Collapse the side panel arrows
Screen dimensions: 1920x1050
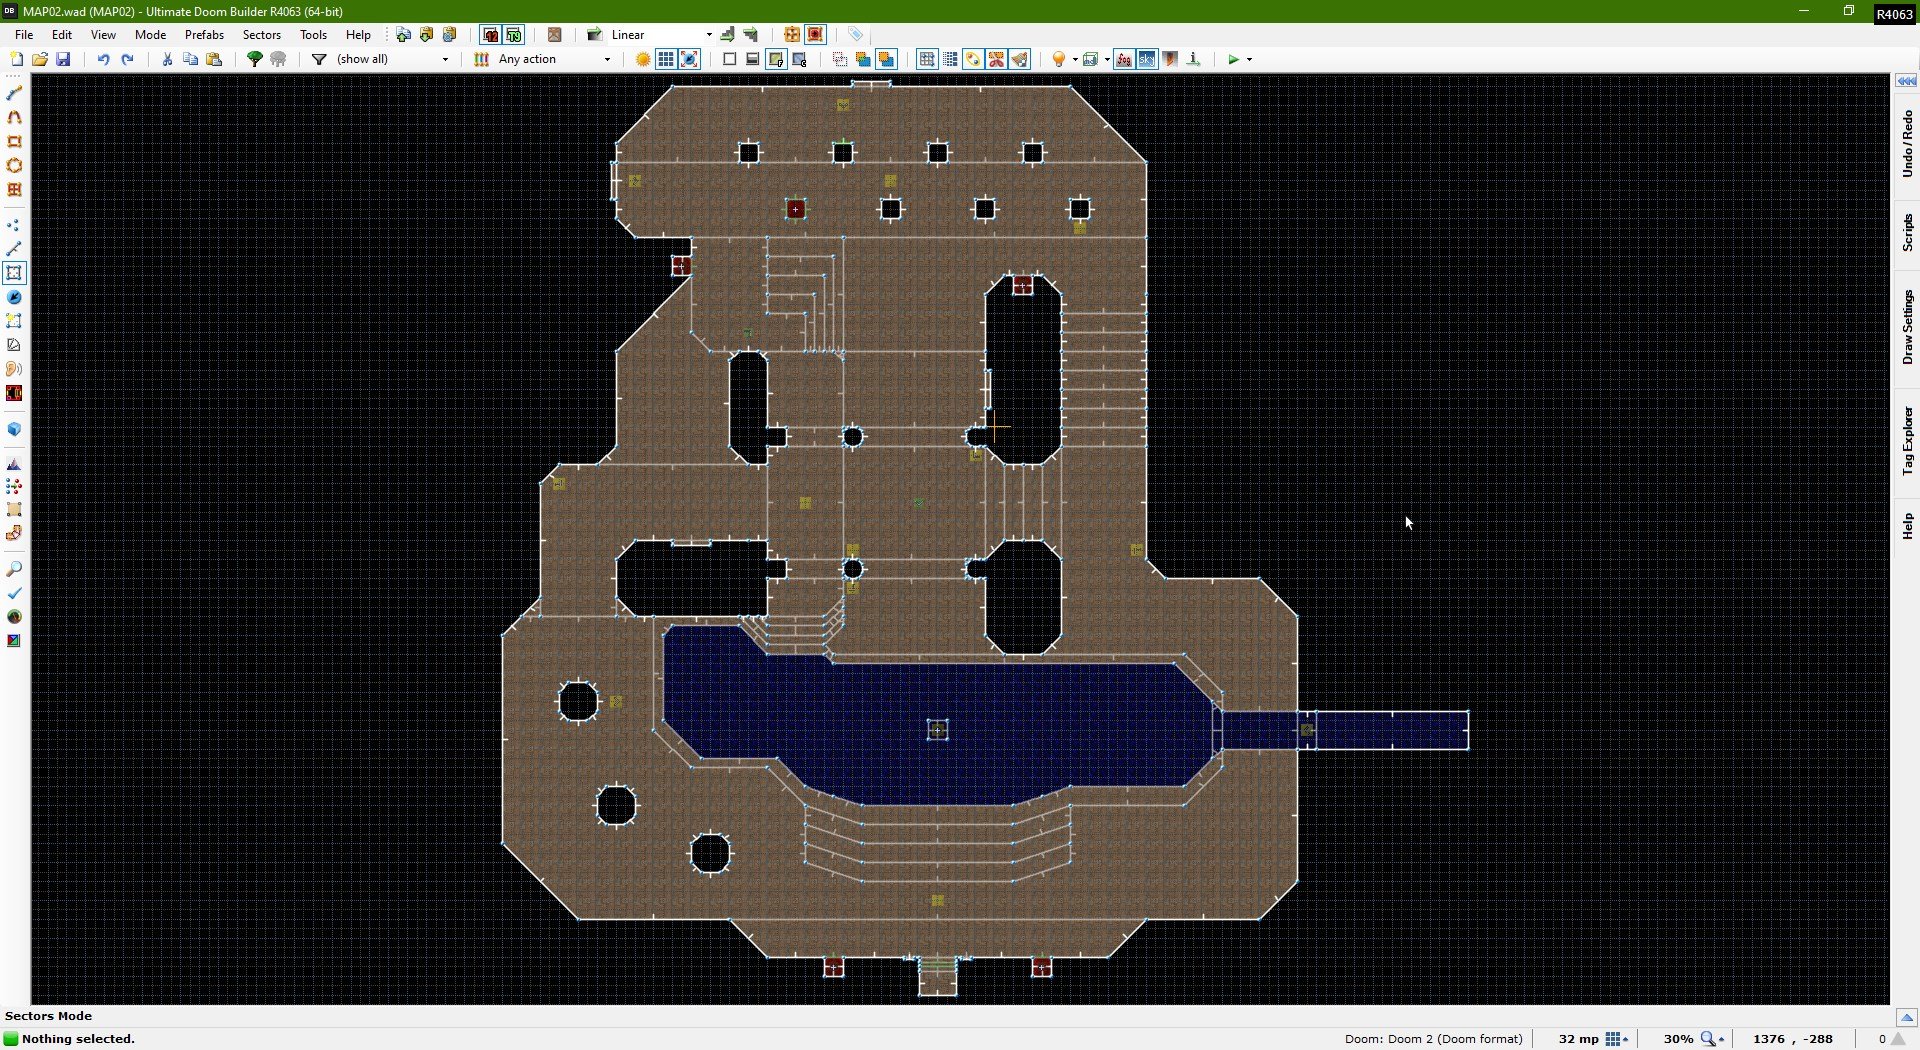pos(1906,81)
